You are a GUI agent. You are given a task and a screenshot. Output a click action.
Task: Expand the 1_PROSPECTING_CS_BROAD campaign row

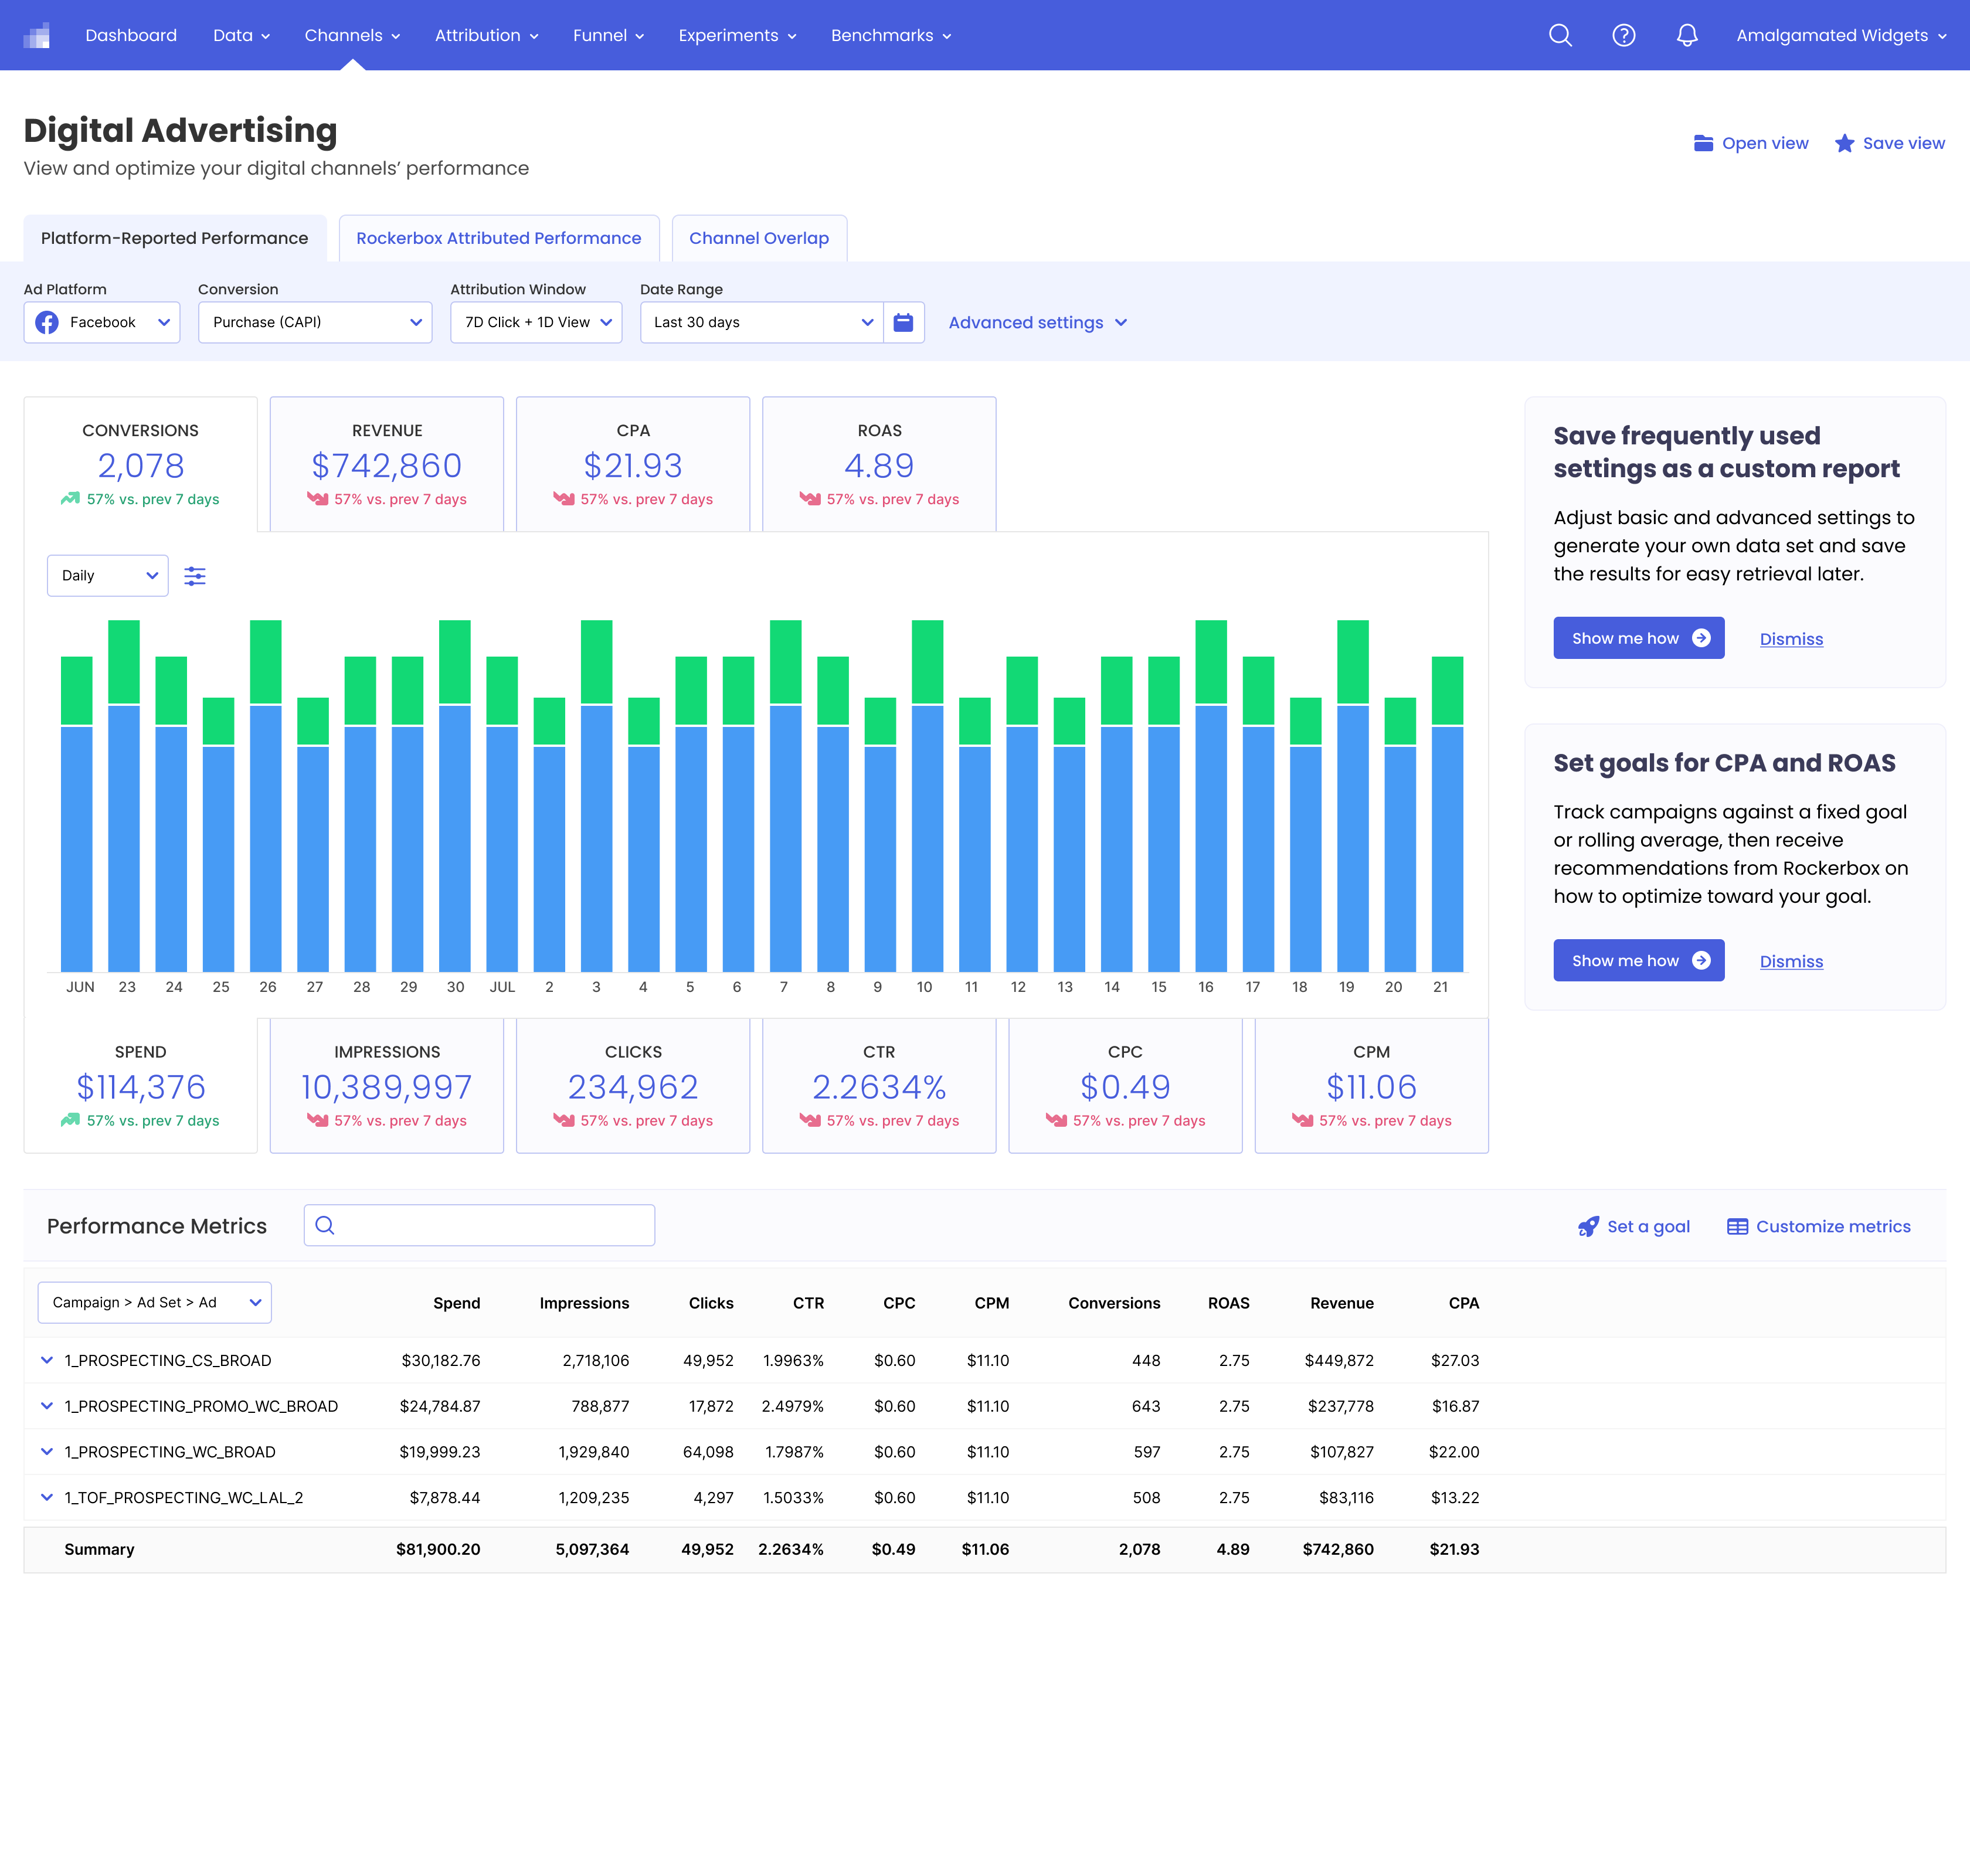pyautogui.click(x=47, y=1360)
